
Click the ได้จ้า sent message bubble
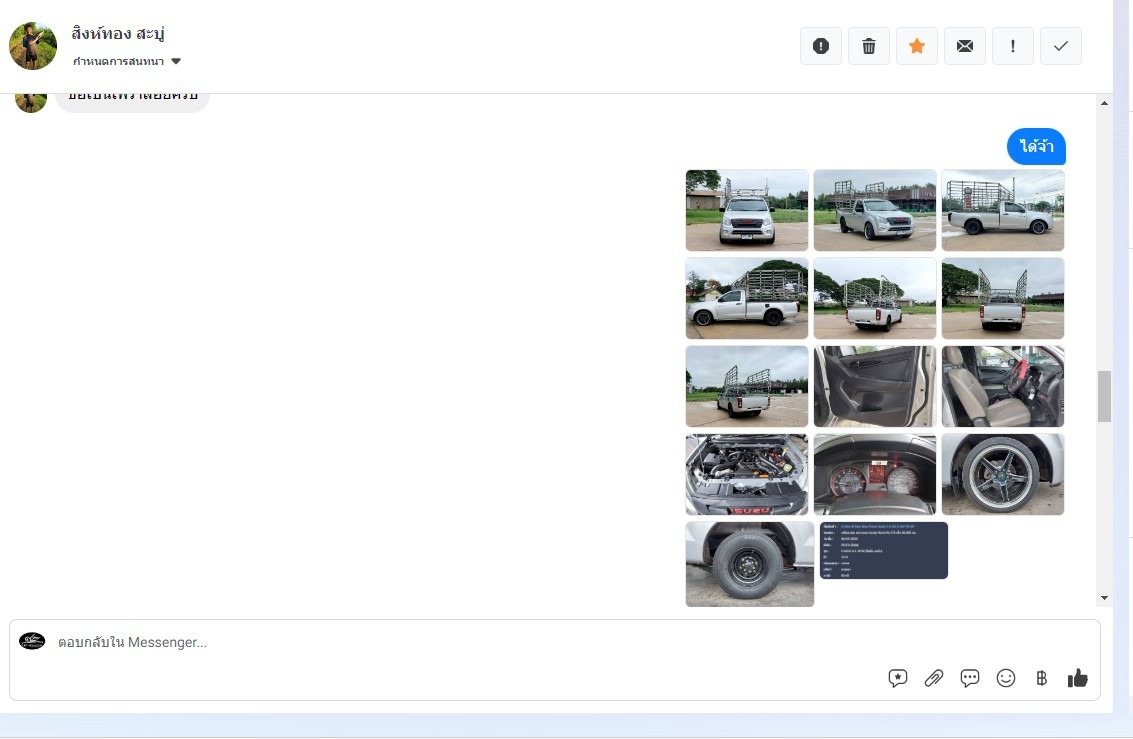coord(1036,147)
